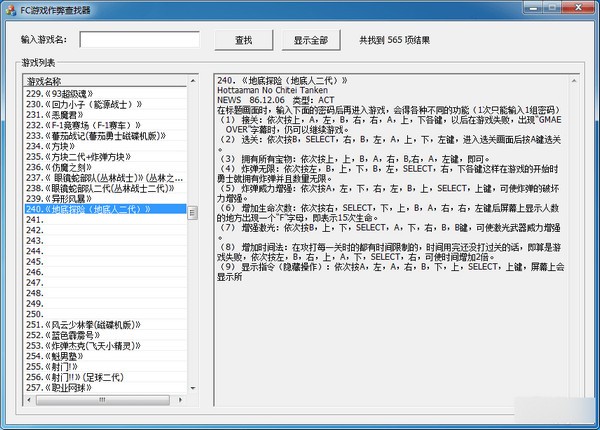Maximize the FC游戏作弊查找器 window
Viewport: 600px width, 430px height.
click(x=553, y=8)
